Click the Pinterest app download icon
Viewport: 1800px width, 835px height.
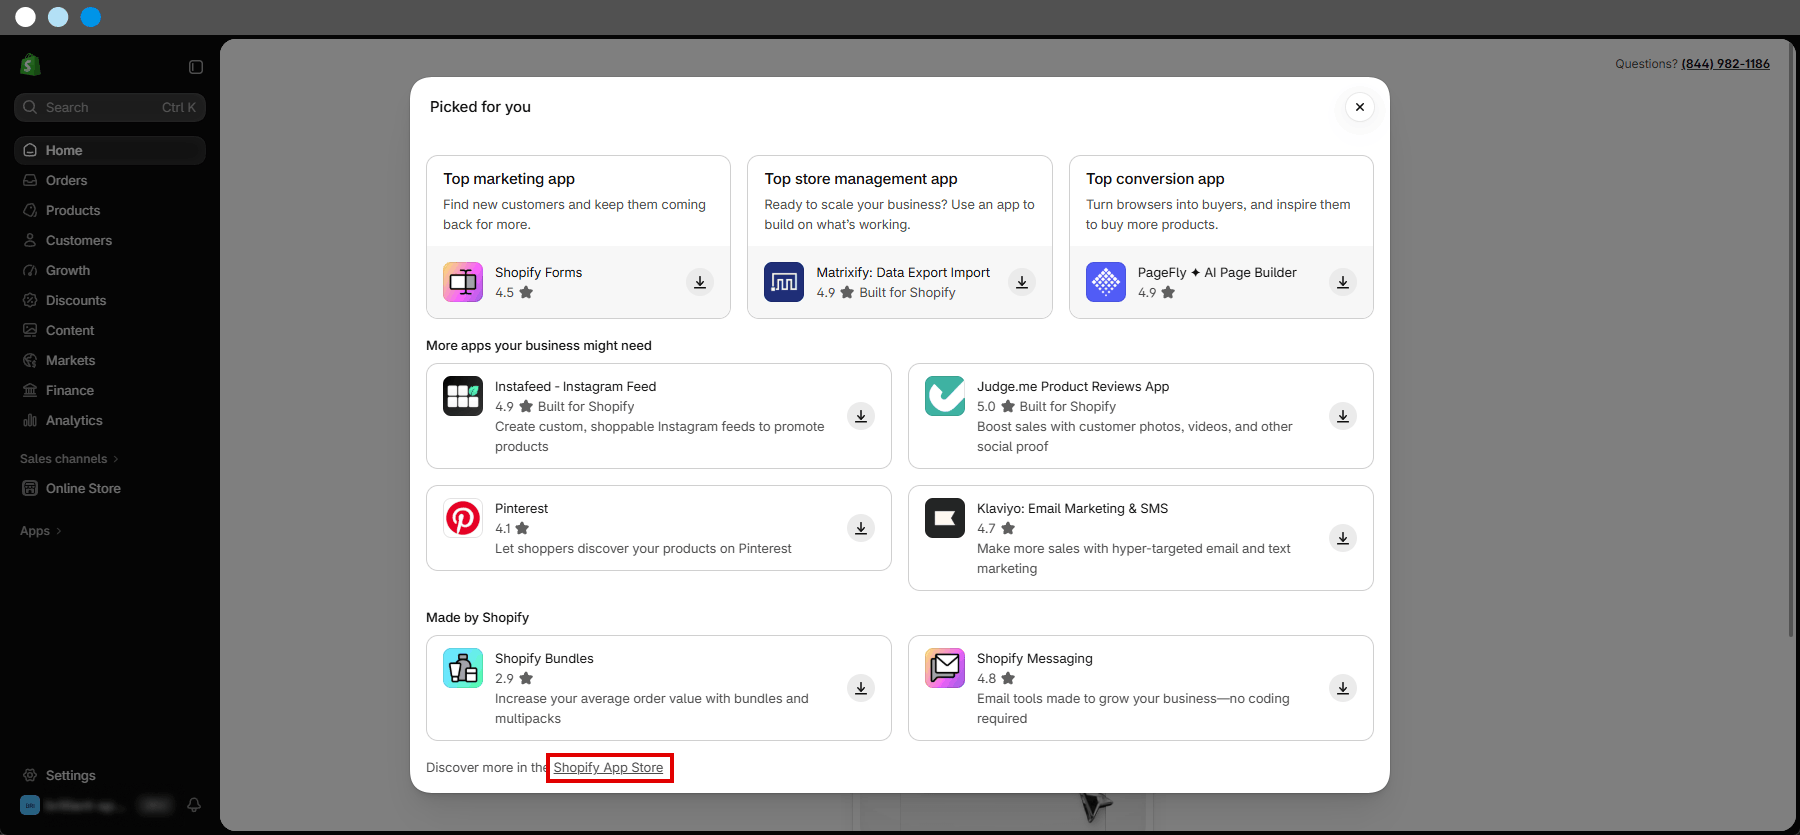pyautogui.click(x=861, y=528)
